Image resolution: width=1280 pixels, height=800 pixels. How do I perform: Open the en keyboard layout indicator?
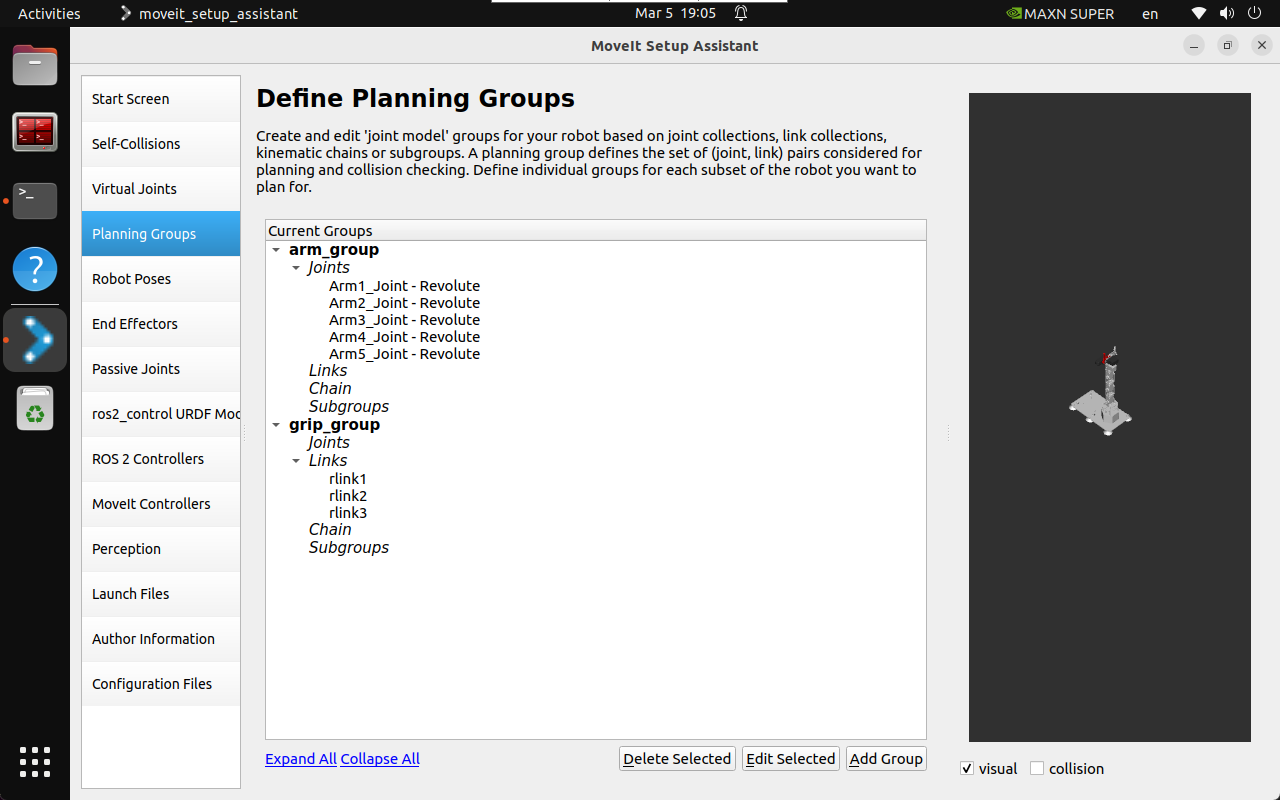pos(1151,14)
